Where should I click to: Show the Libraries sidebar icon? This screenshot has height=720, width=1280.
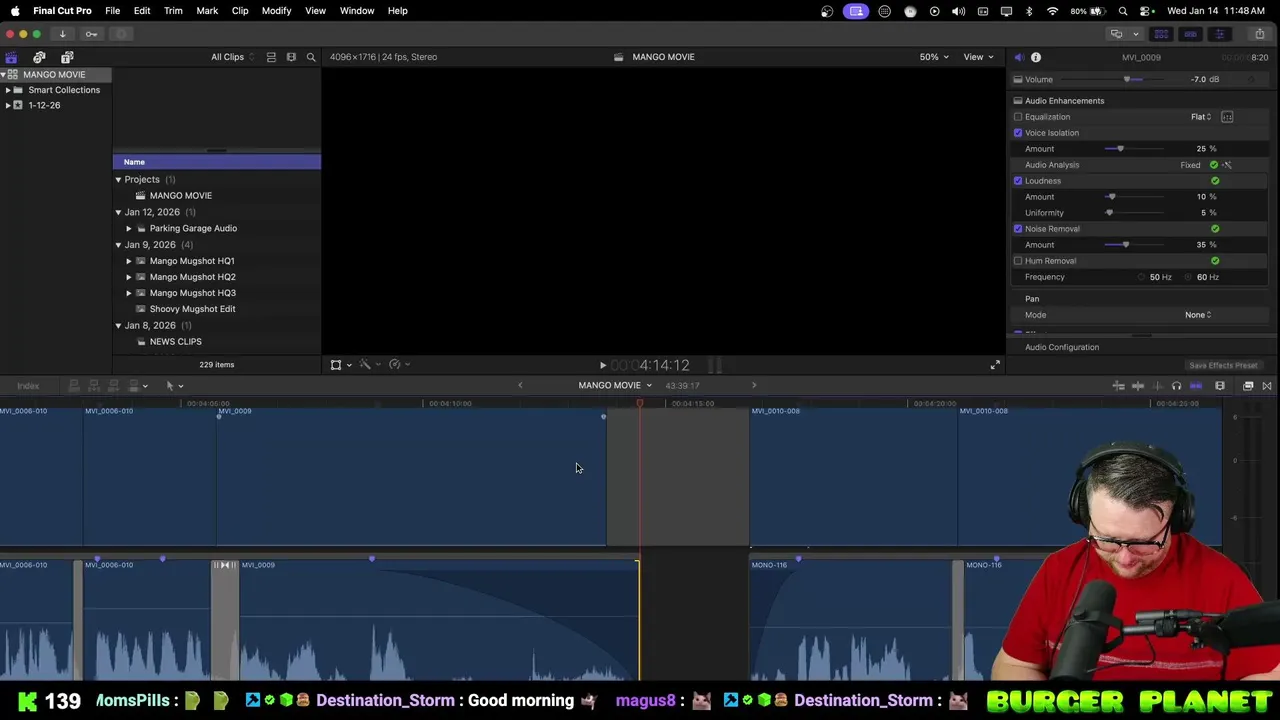point(11,58)
